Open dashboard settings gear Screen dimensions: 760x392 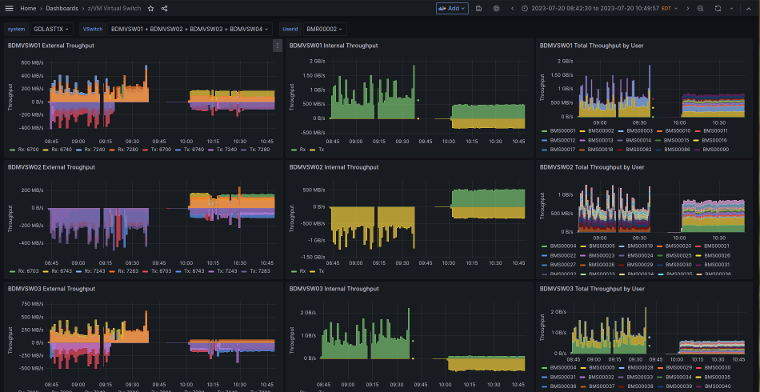(x=496, y=8)
